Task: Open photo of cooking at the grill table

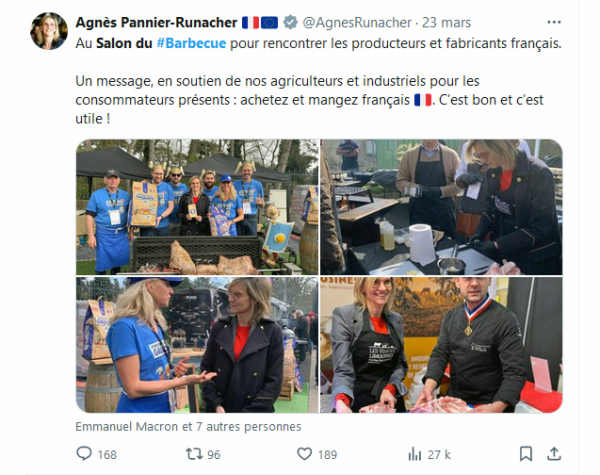Action: coord(441,207)
